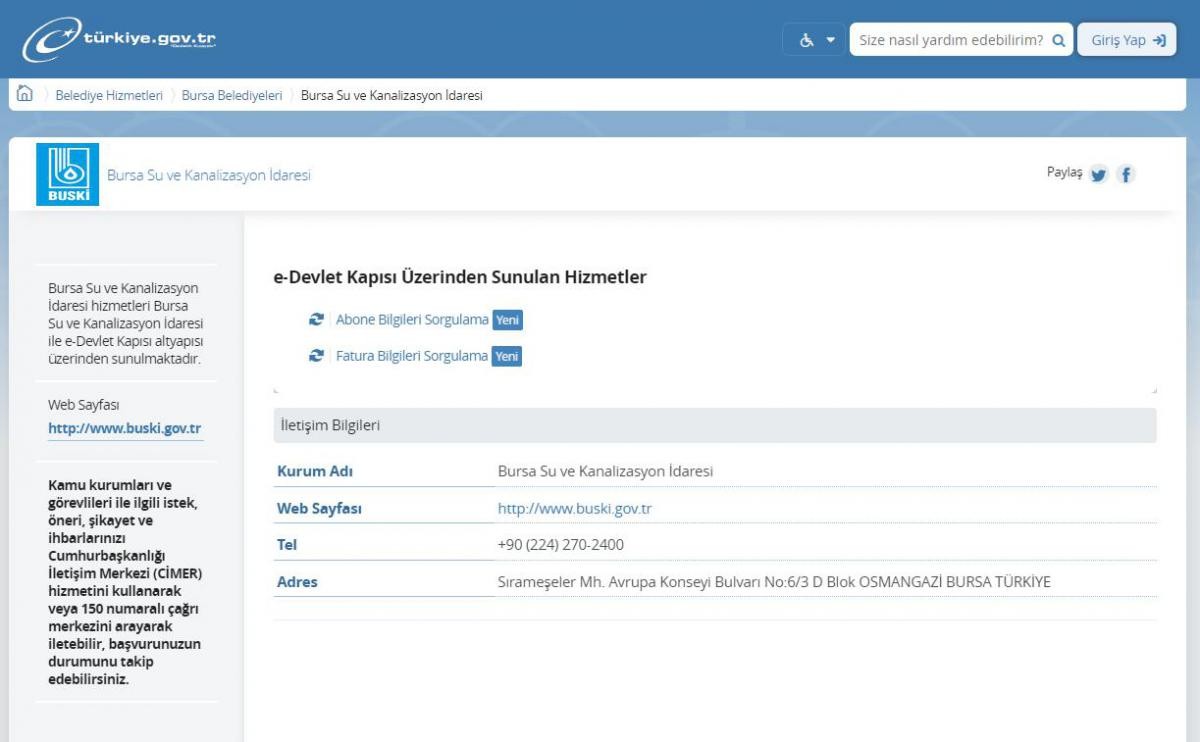Share page via Twitter icon
Viewport: 1200px width, 742px height.
click(x=1098, y=174)
